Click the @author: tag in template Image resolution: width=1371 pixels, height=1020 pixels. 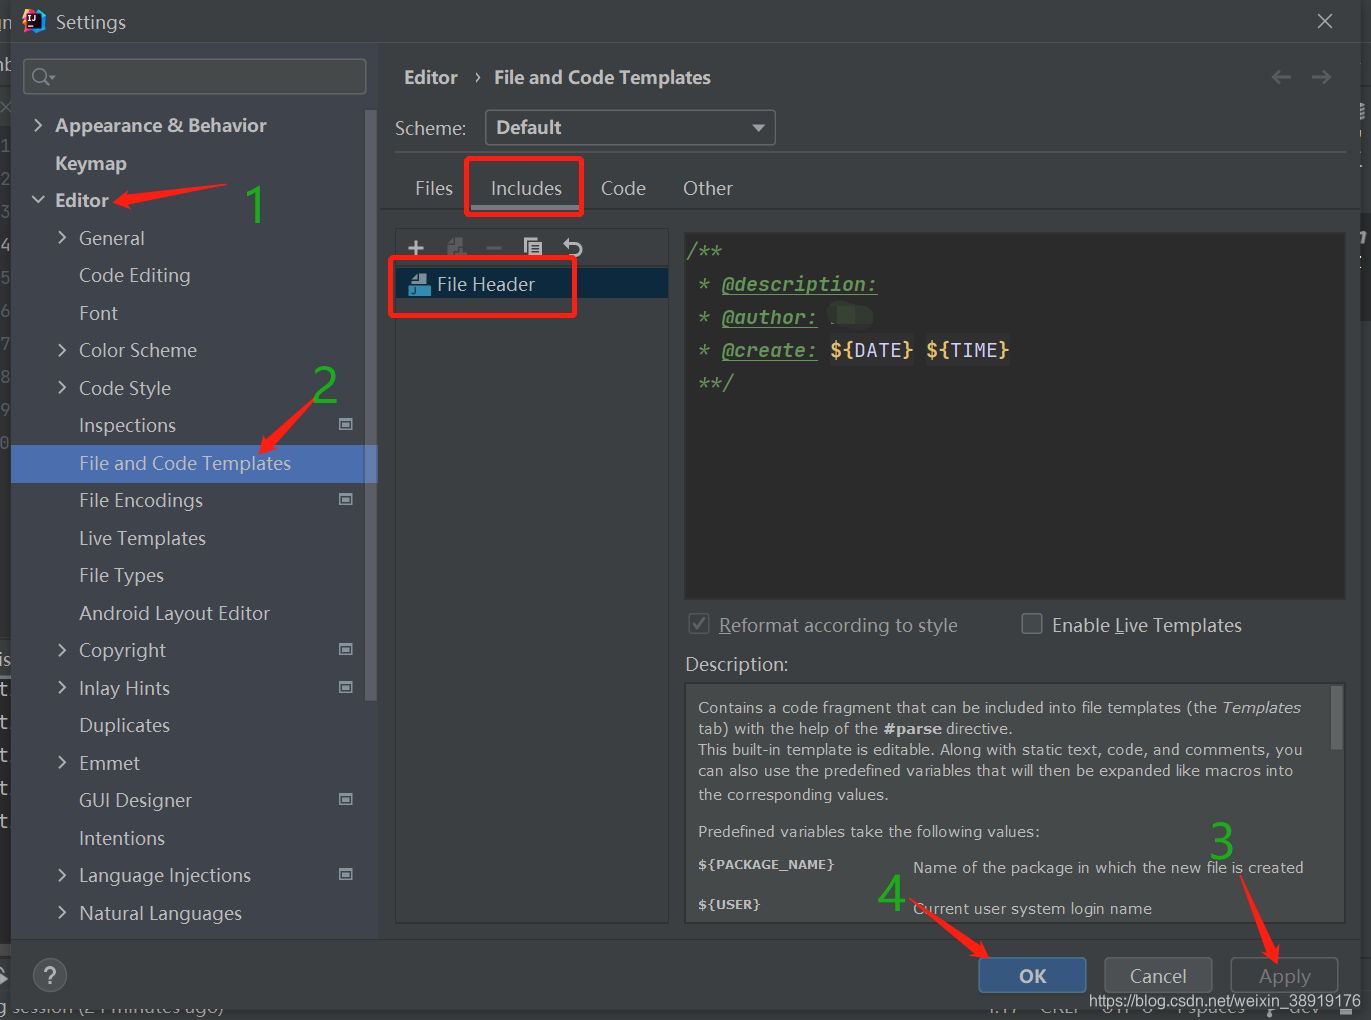tap(769, 317)
